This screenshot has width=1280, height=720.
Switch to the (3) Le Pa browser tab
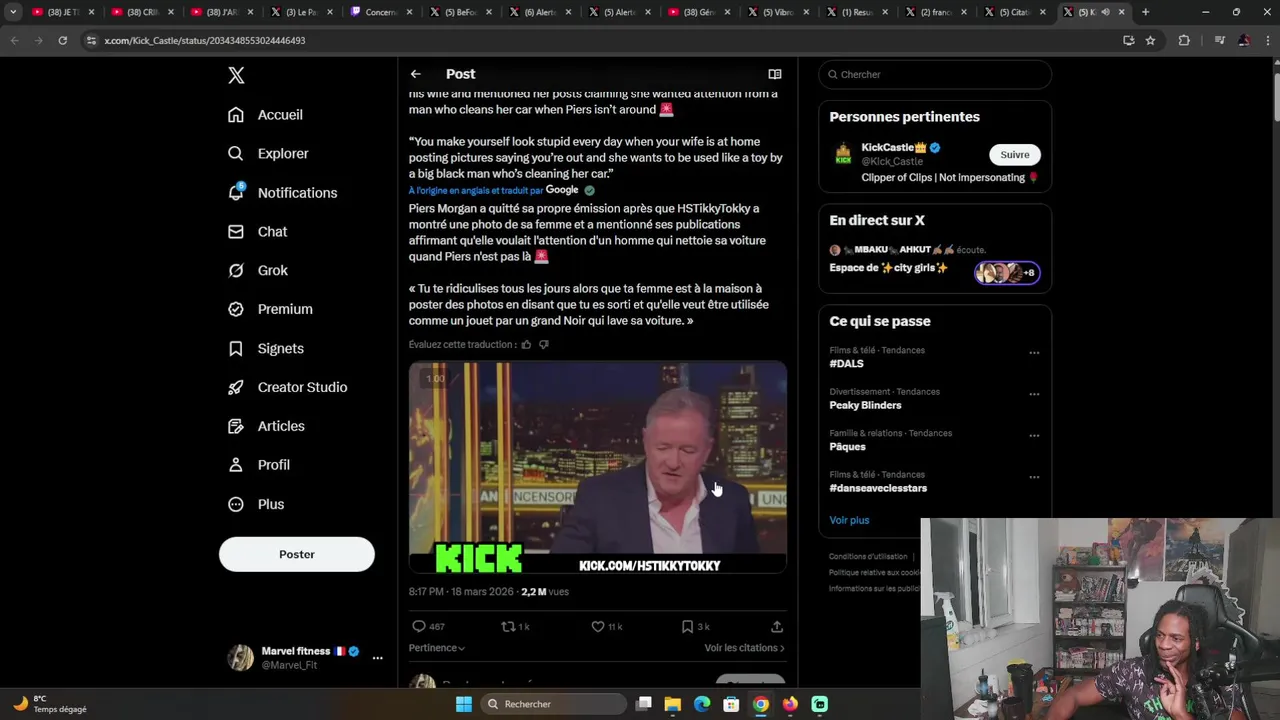tap(301, 12)
